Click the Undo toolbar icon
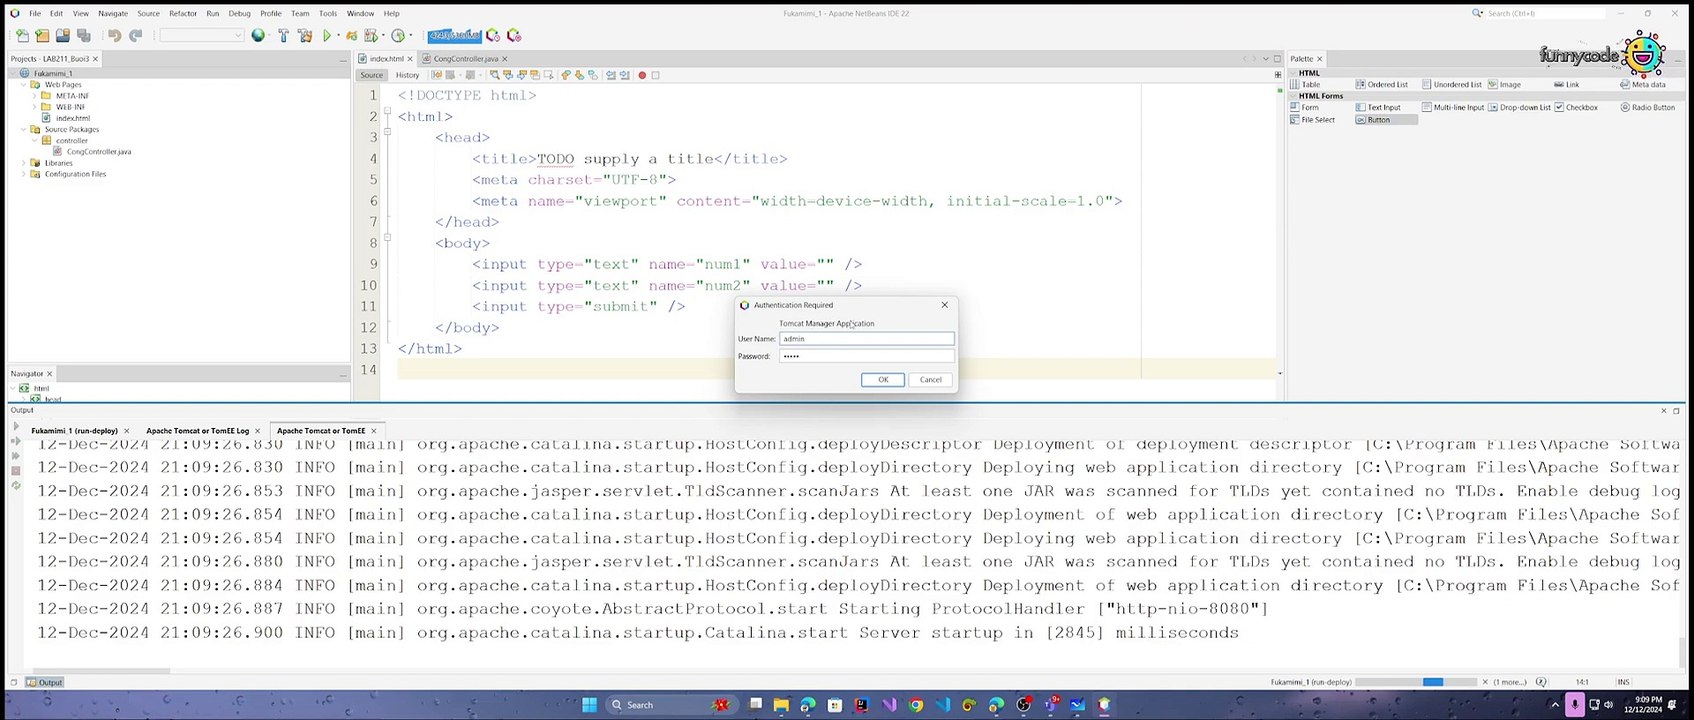Screen dimensions: 1694x720 point(114,36)
